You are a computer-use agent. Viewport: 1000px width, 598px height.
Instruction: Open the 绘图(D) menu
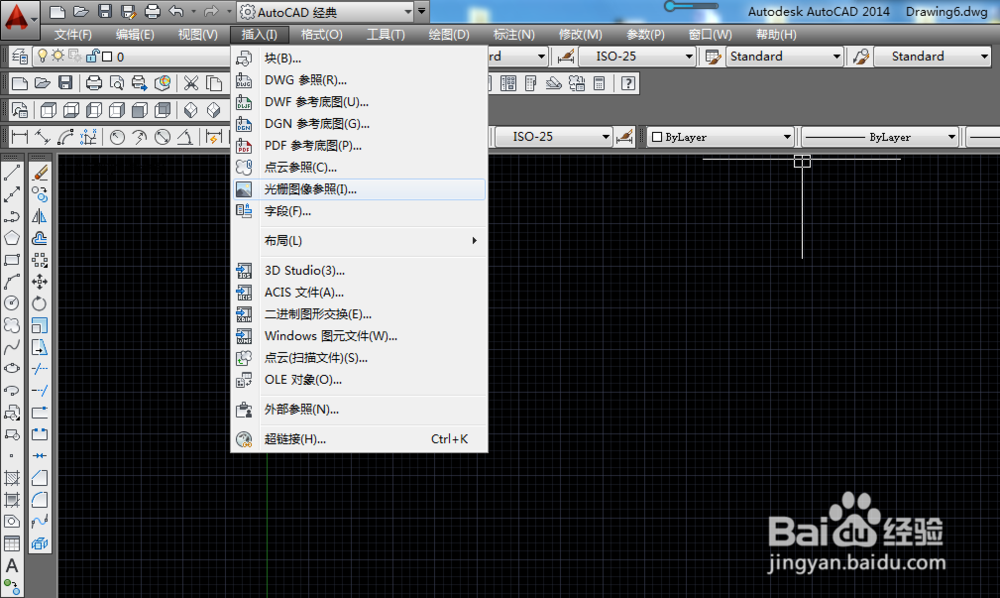(x=449, y=34)
